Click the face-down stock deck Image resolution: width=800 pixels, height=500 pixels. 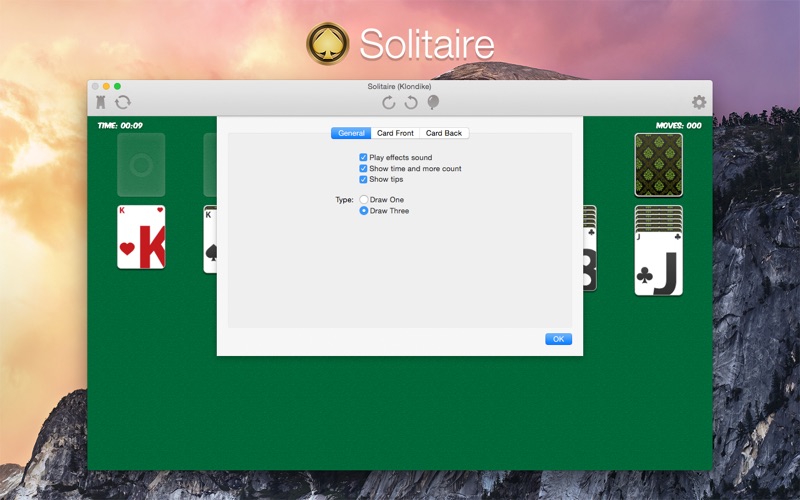point(659,165)
